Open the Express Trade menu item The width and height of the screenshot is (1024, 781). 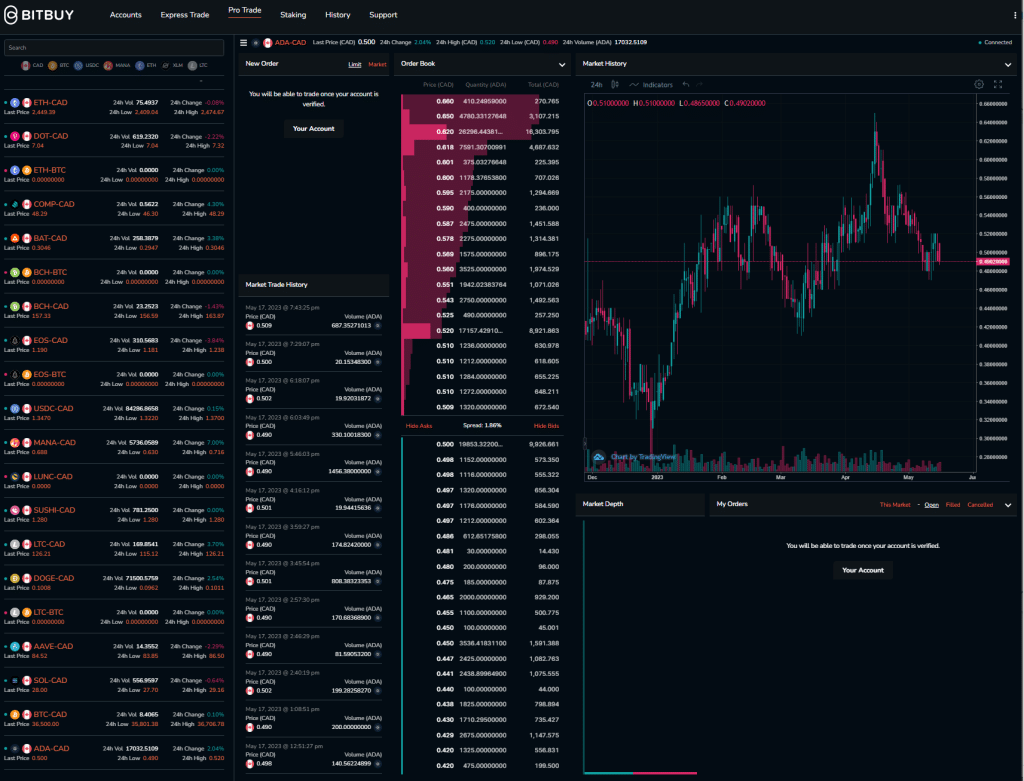pos(184,15)
